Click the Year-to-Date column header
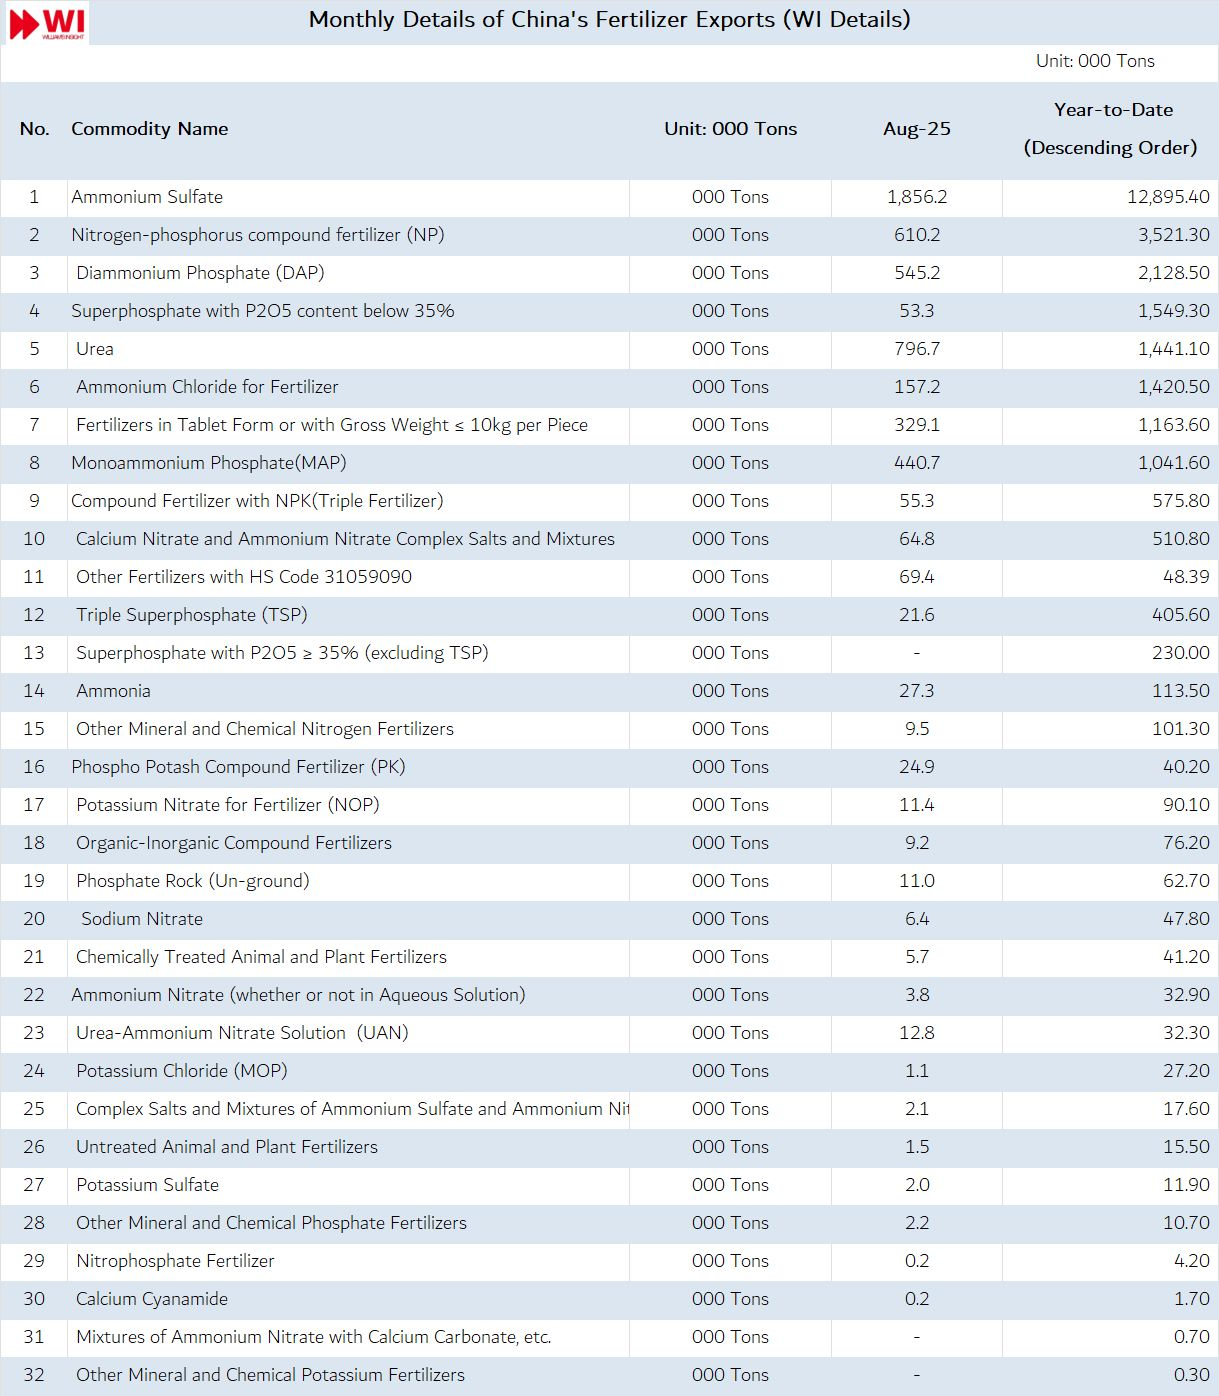The image size is (1219, 1396). click(1112, 129)
